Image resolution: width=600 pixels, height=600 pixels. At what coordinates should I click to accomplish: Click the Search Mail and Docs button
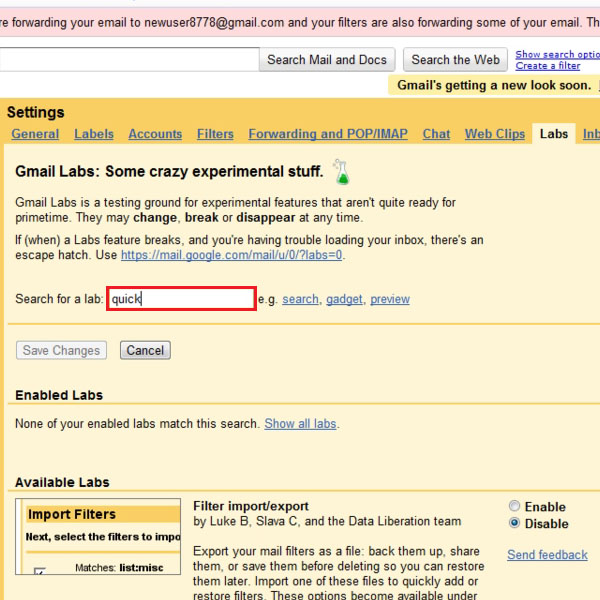tap(327, 60)
